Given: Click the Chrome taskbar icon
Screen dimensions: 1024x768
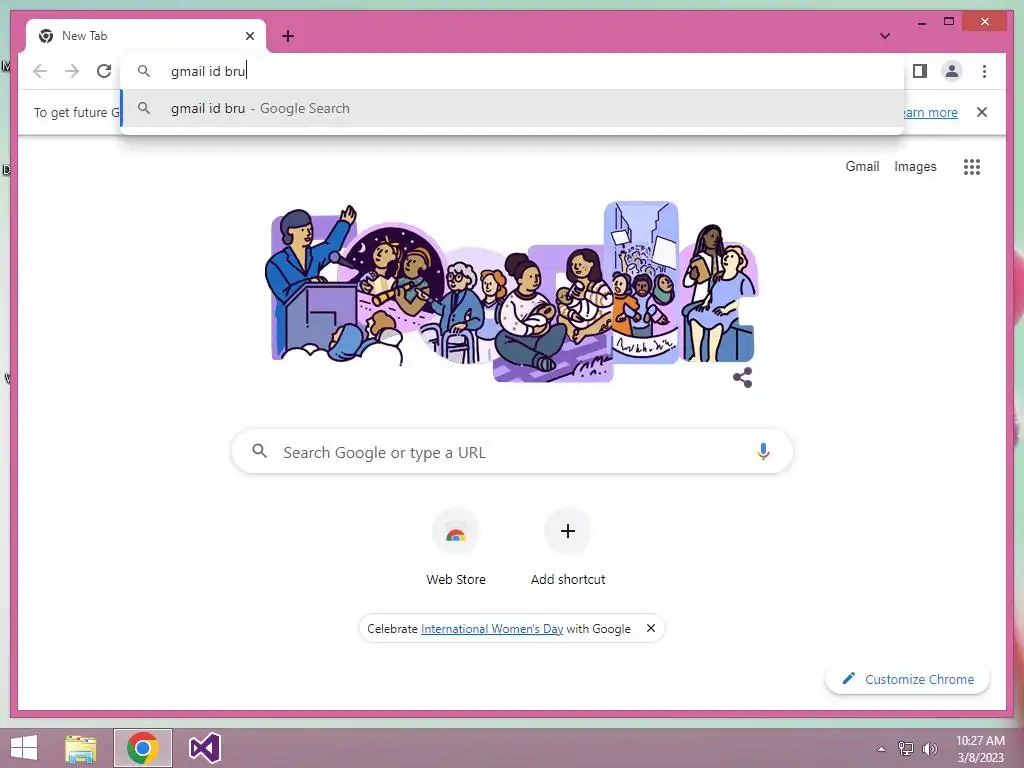Looking at the screenshot, I should 143,748.
